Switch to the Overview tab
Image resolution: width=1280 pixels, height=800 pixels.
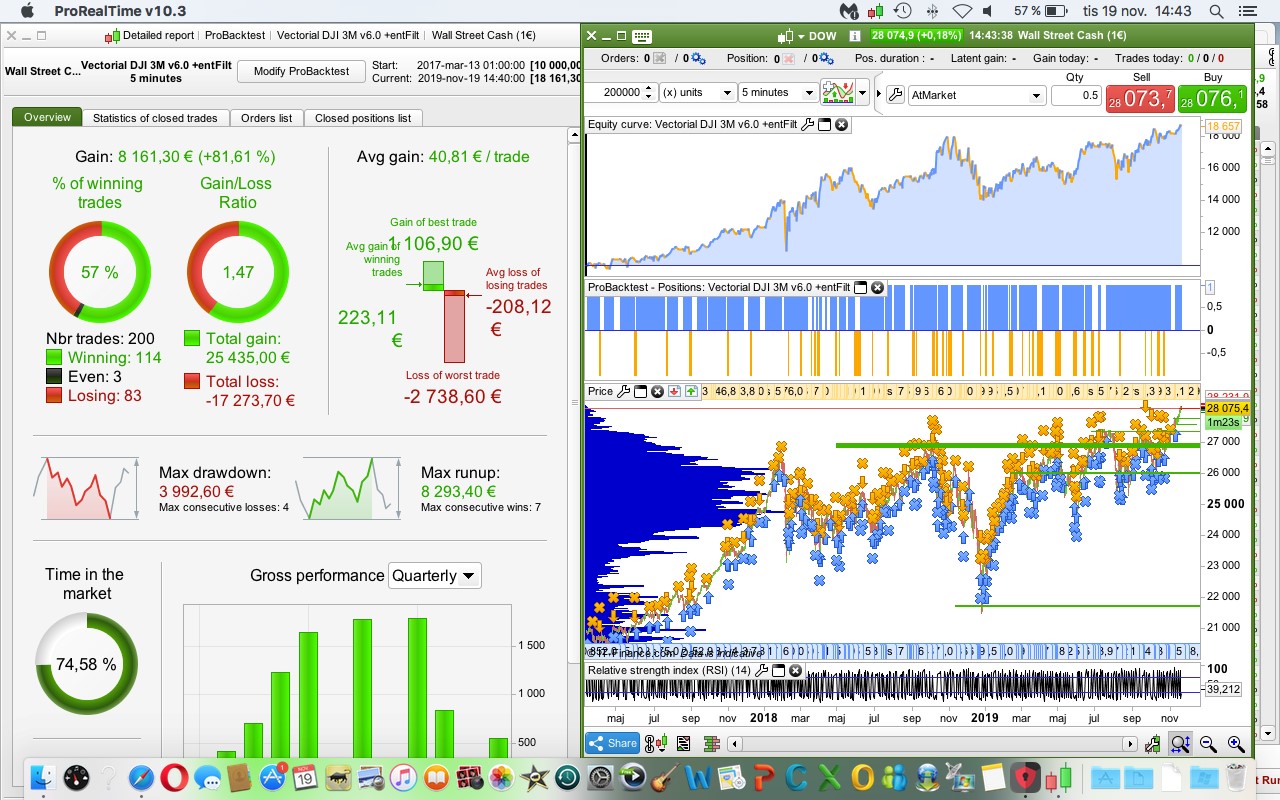tap(47, 118)
